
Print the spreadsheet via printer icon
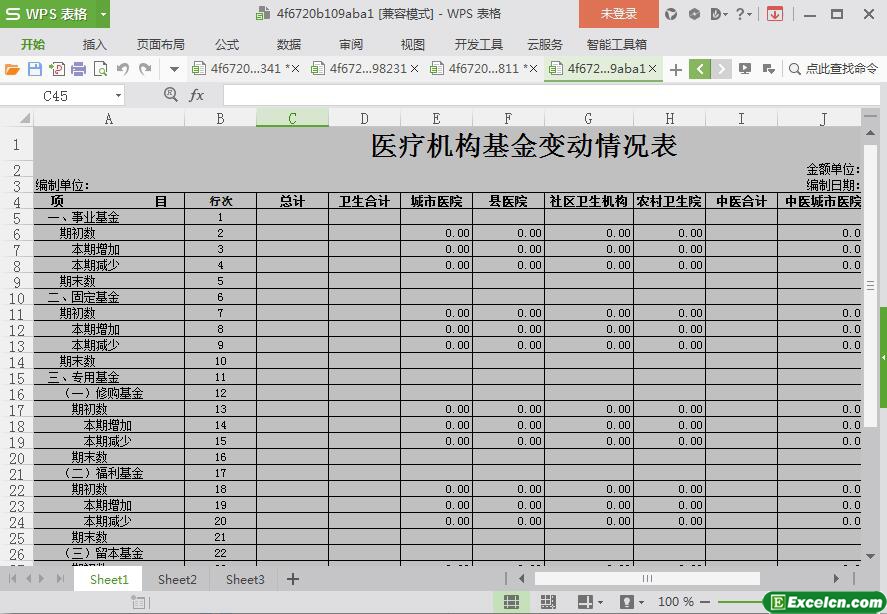(79, 69)
